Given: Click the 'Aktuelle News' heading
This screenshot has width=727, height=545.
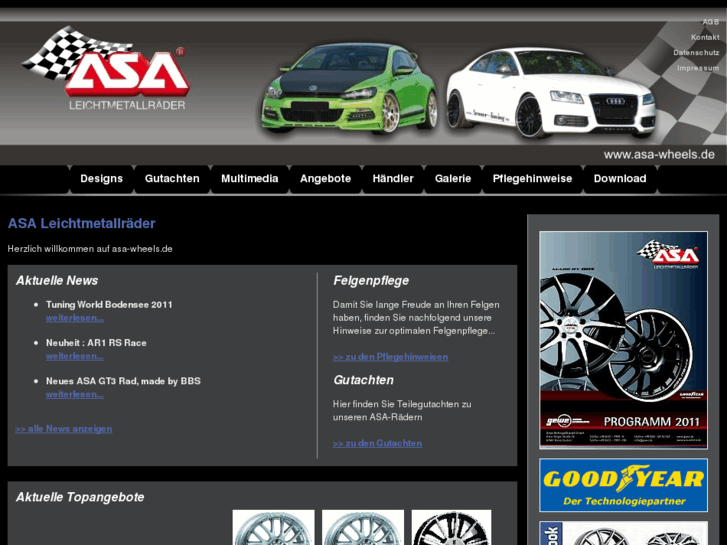Looking at the screenshot, I should [57, 281].
